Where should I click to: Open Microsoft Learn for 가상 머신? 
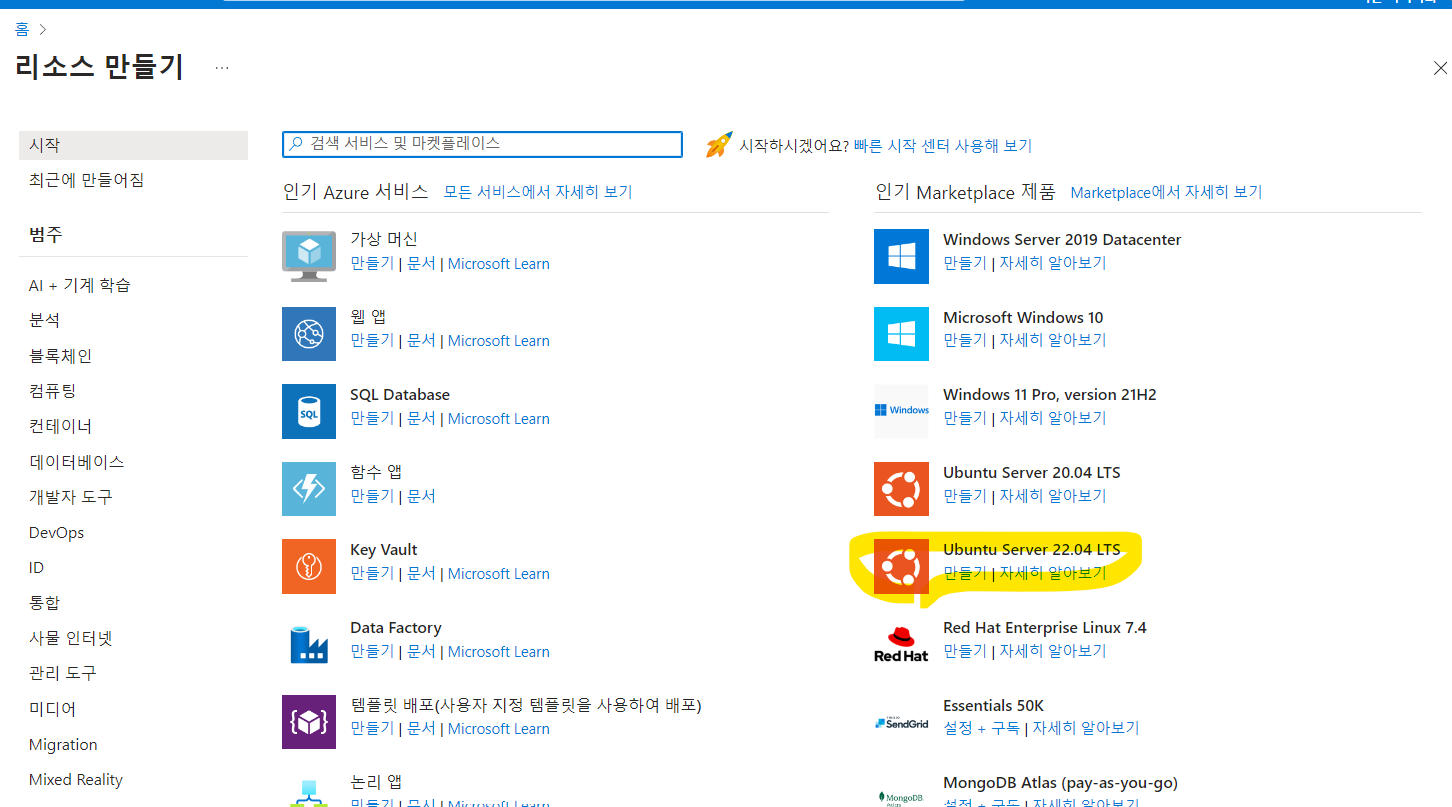(x=499, y=264)
